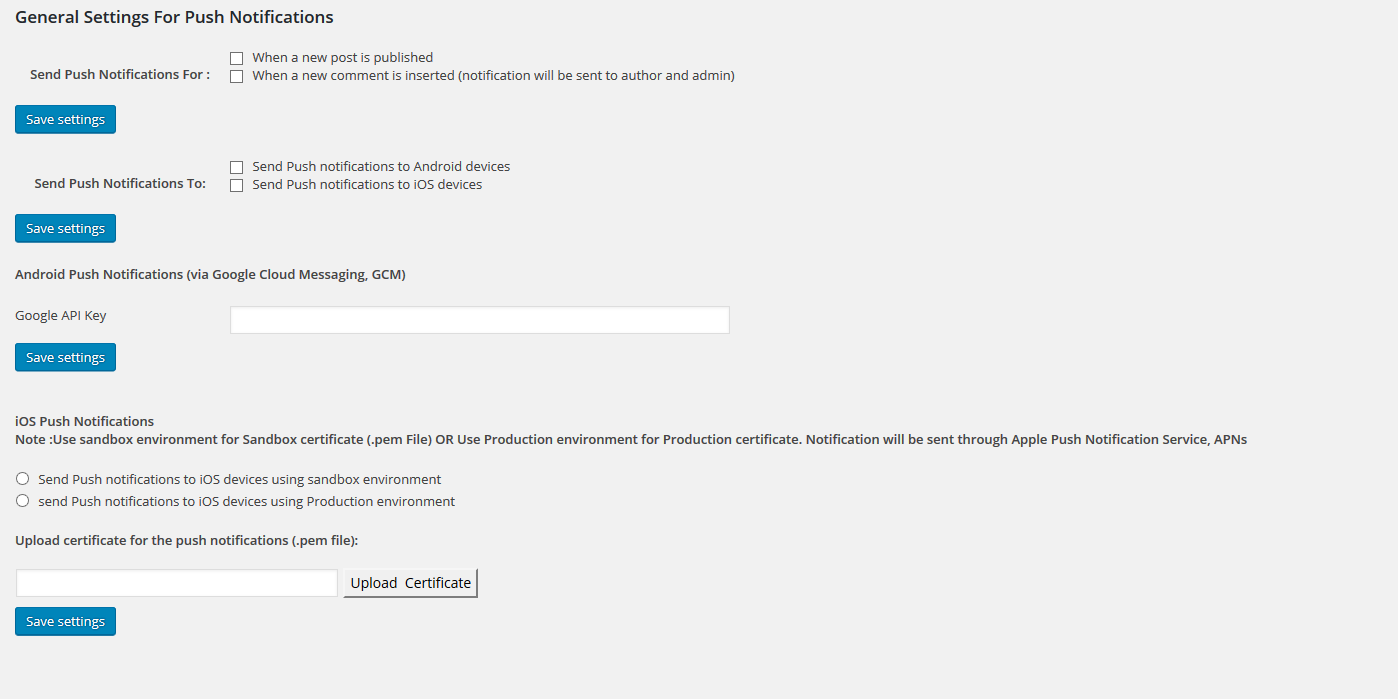This screenshot has width=1398, height=699.
Task: Tick the new comment inserted notification checkbox
Action: [x=237, y=76]
